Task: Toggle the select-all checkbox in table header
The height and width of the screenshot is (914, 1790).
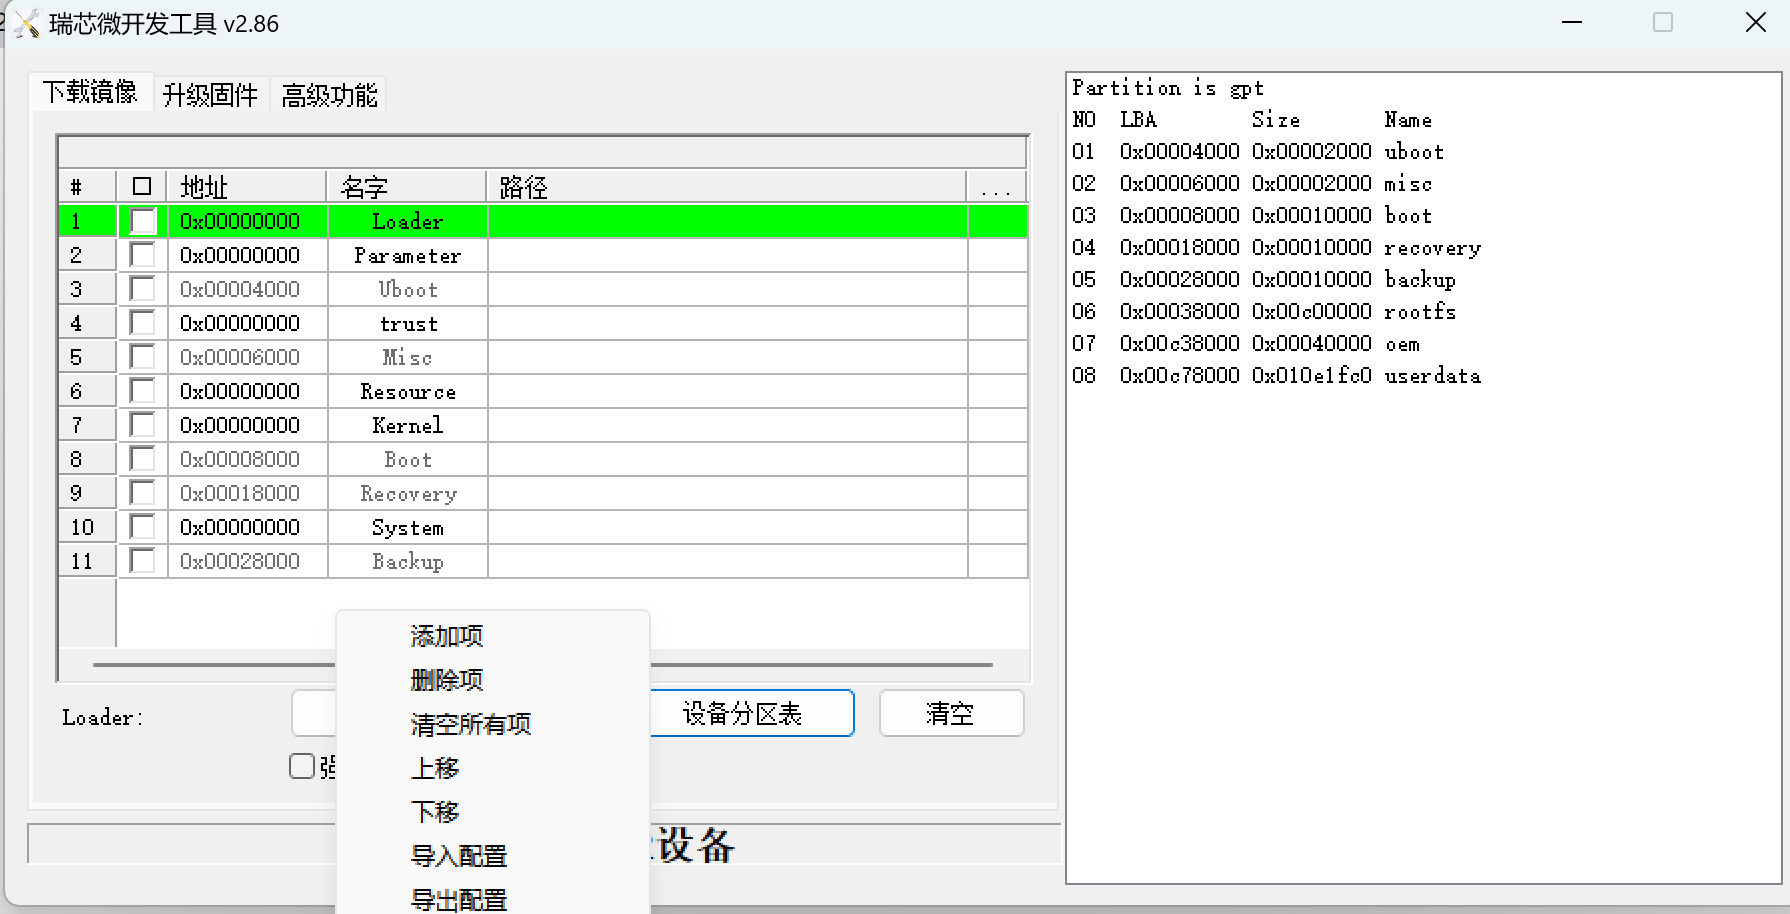Action: coord(142,187)
